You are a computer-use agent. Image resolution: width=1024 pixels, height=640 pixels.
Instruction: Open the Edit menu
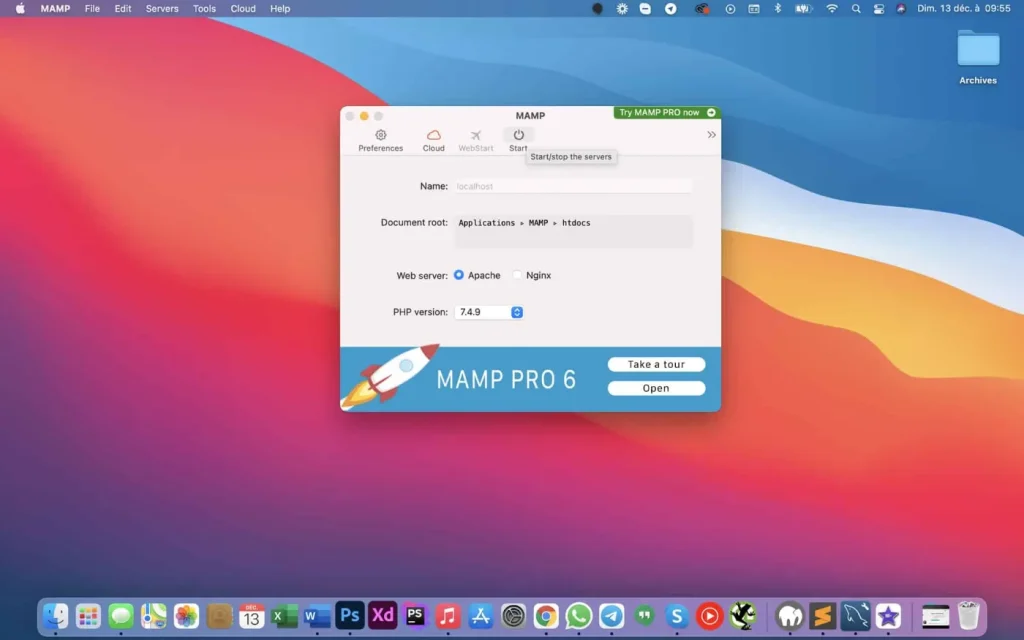(123, 8)
